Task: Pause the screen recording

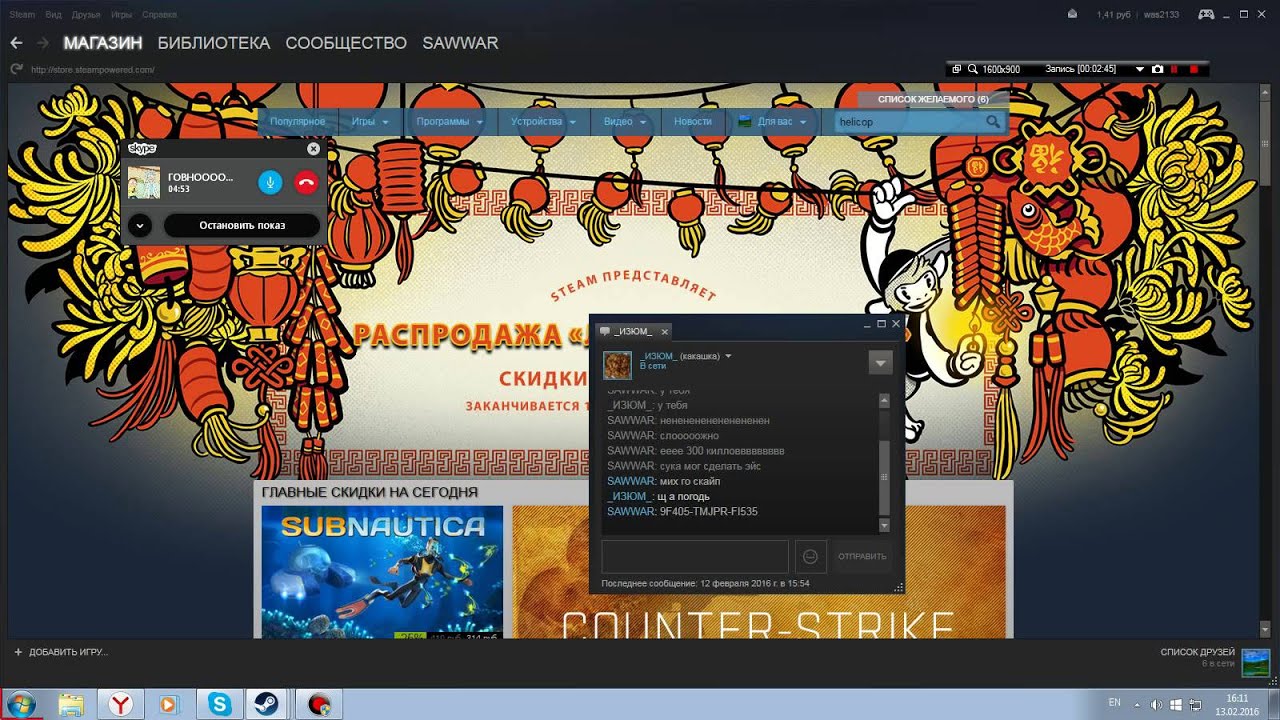Action: tap(1174, 69)
